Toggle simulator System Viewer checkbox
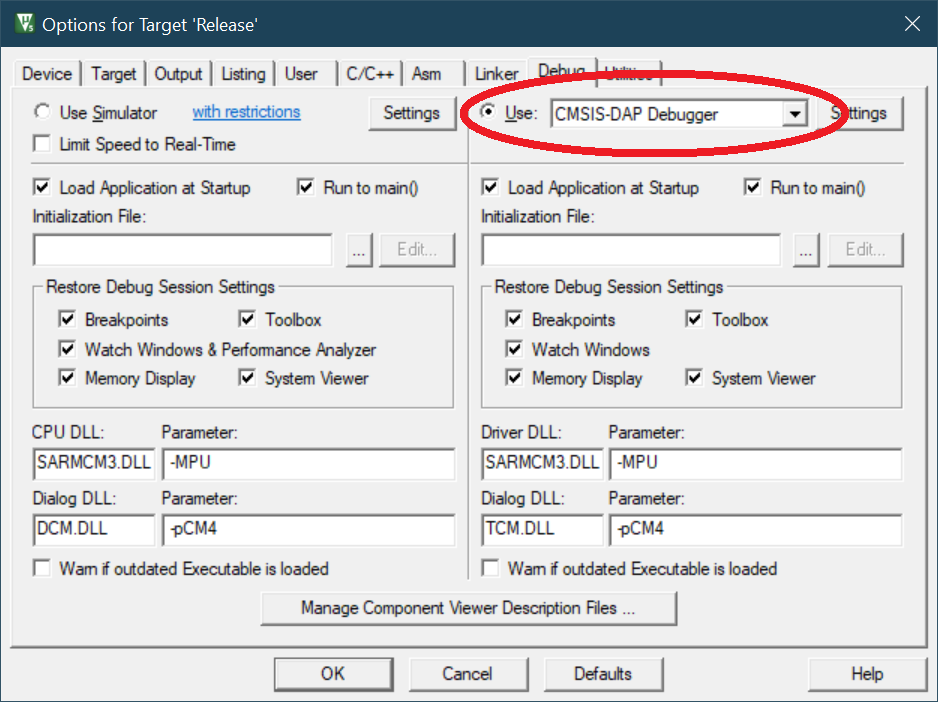The width and height of the screenshot is (938, 702). coord(247,378)
